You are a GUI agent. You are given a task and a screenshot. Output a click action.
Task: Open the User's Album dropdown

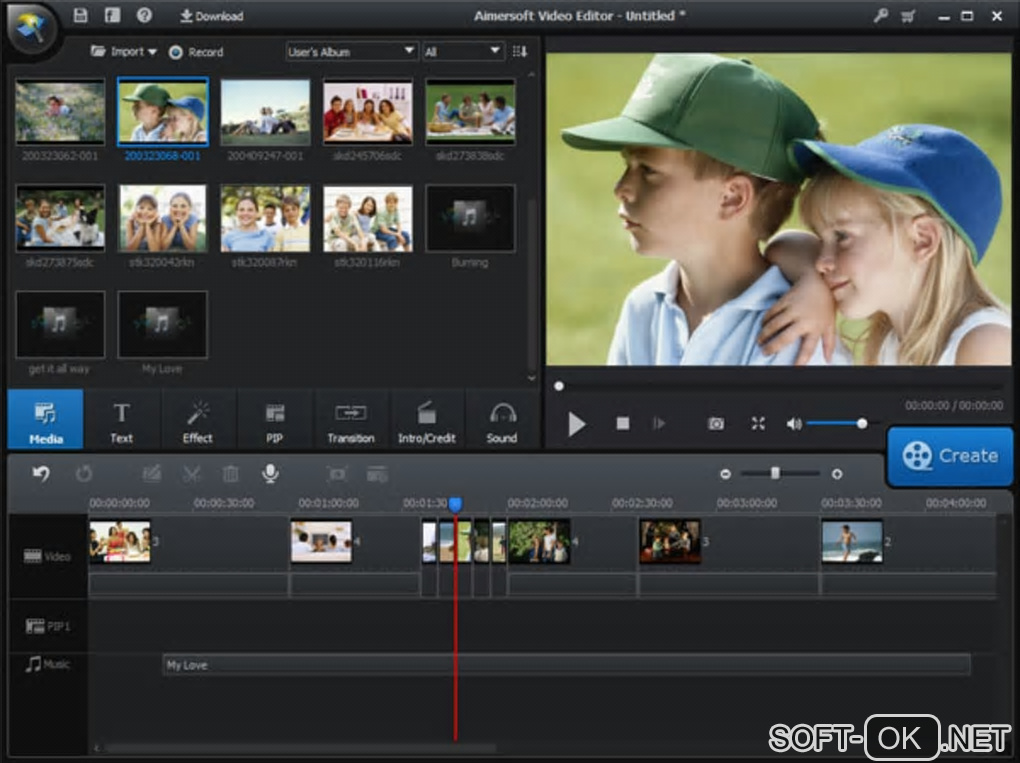(x=351, y=51)
